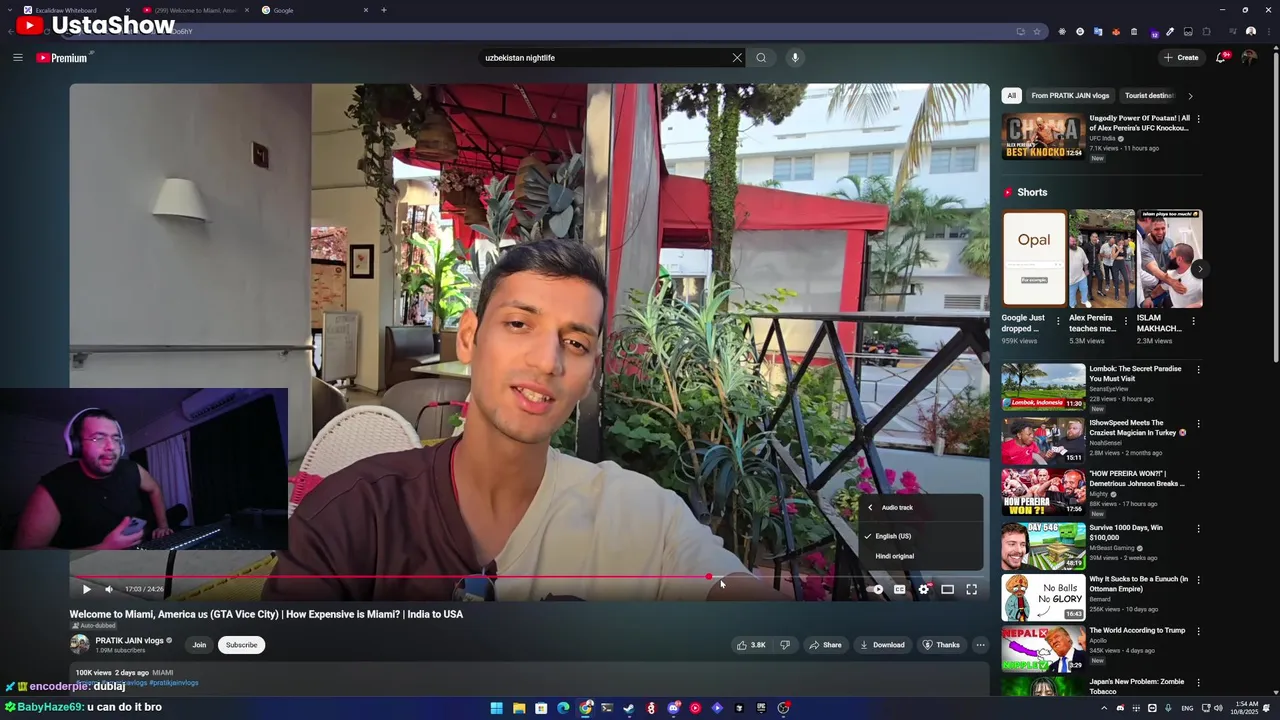The height and width of the screenshot is (720, 1280).
Task: Open Google Just dropped Opal short
Action: pos(1034,258)
